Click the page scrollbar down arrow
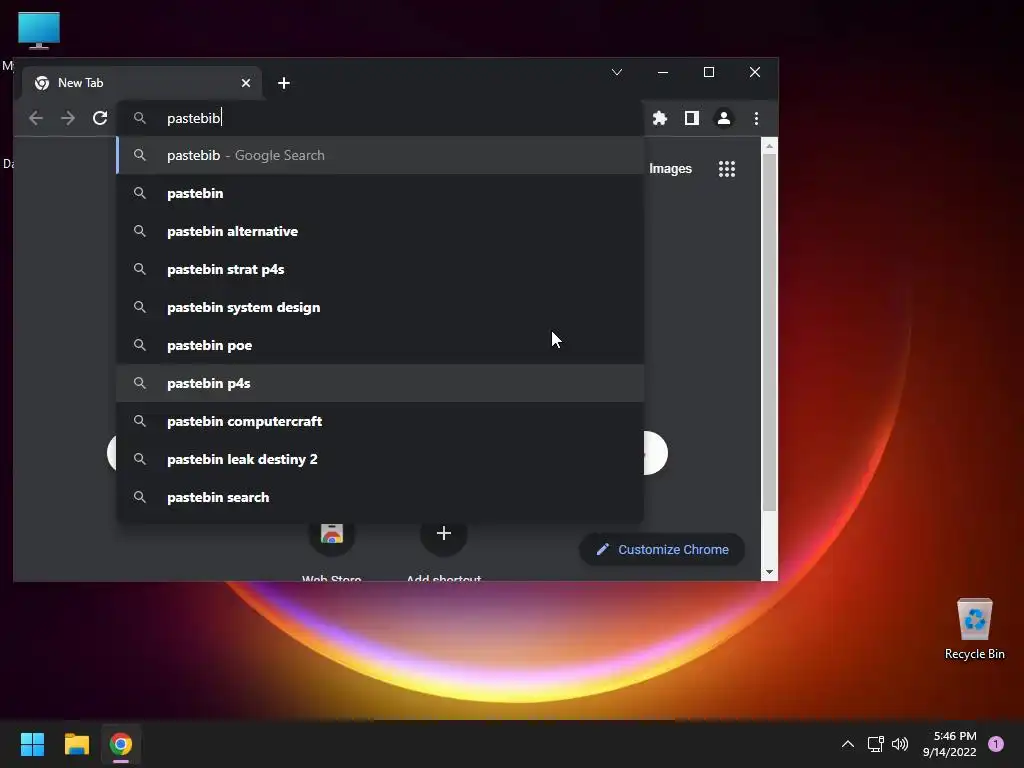The width and height of the screenshot is (1024, 768). pyautogui.click(x=769, y=572)
